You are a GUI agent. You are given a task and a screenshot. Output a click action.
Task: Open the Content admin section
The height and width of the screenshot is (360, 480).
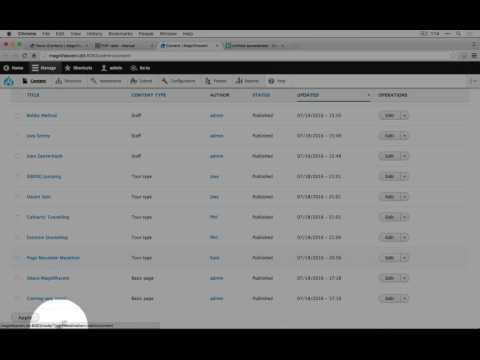click(x=34, y=81)
